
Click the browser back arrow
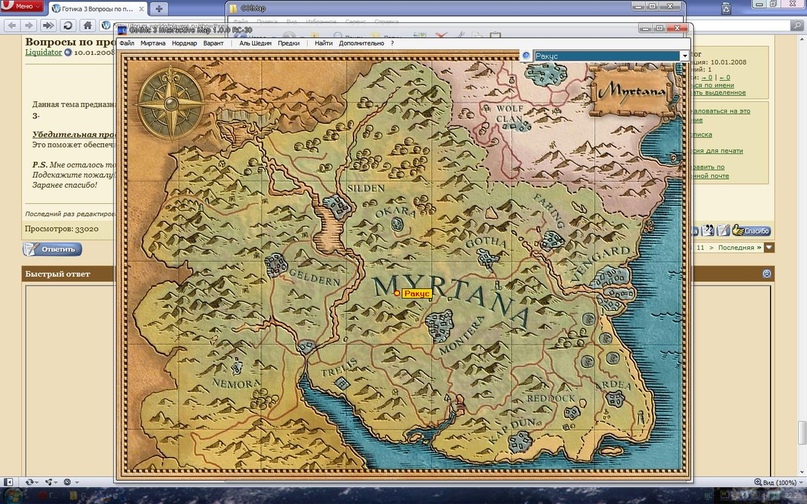click(x=10, y=25)
